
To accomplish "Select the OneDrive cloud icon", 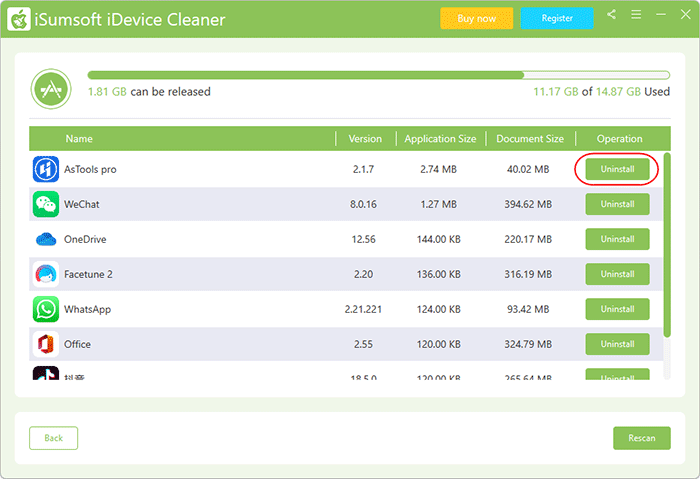I will [x=46, y=239].
